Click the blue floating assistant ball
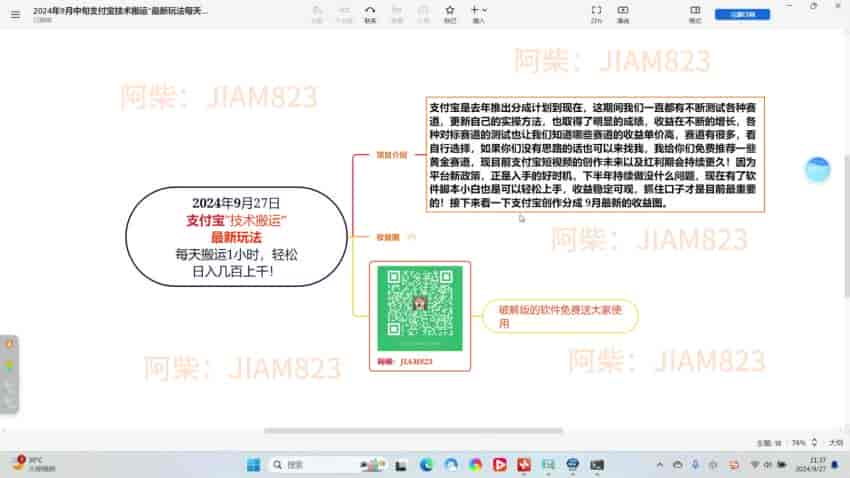The height and width of the screenshot is (478, 850). point(817,170)
